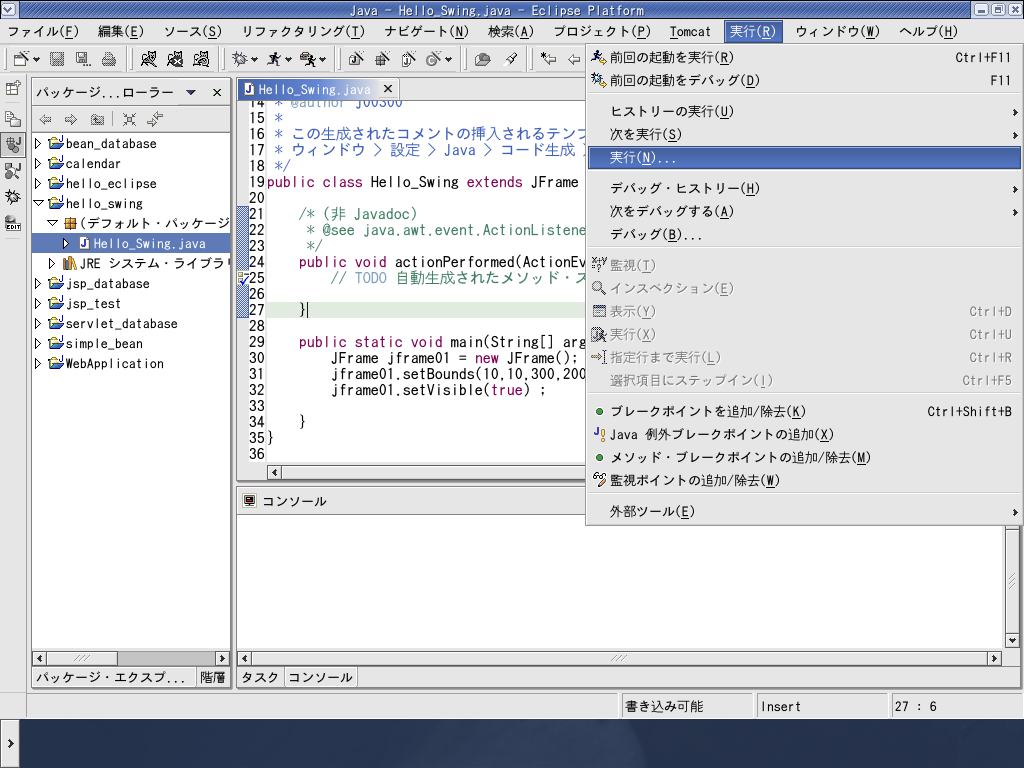Screen dimensions: 1024x768
Task: Click the Print toolbar icon
Action: (x=108, y=59)
